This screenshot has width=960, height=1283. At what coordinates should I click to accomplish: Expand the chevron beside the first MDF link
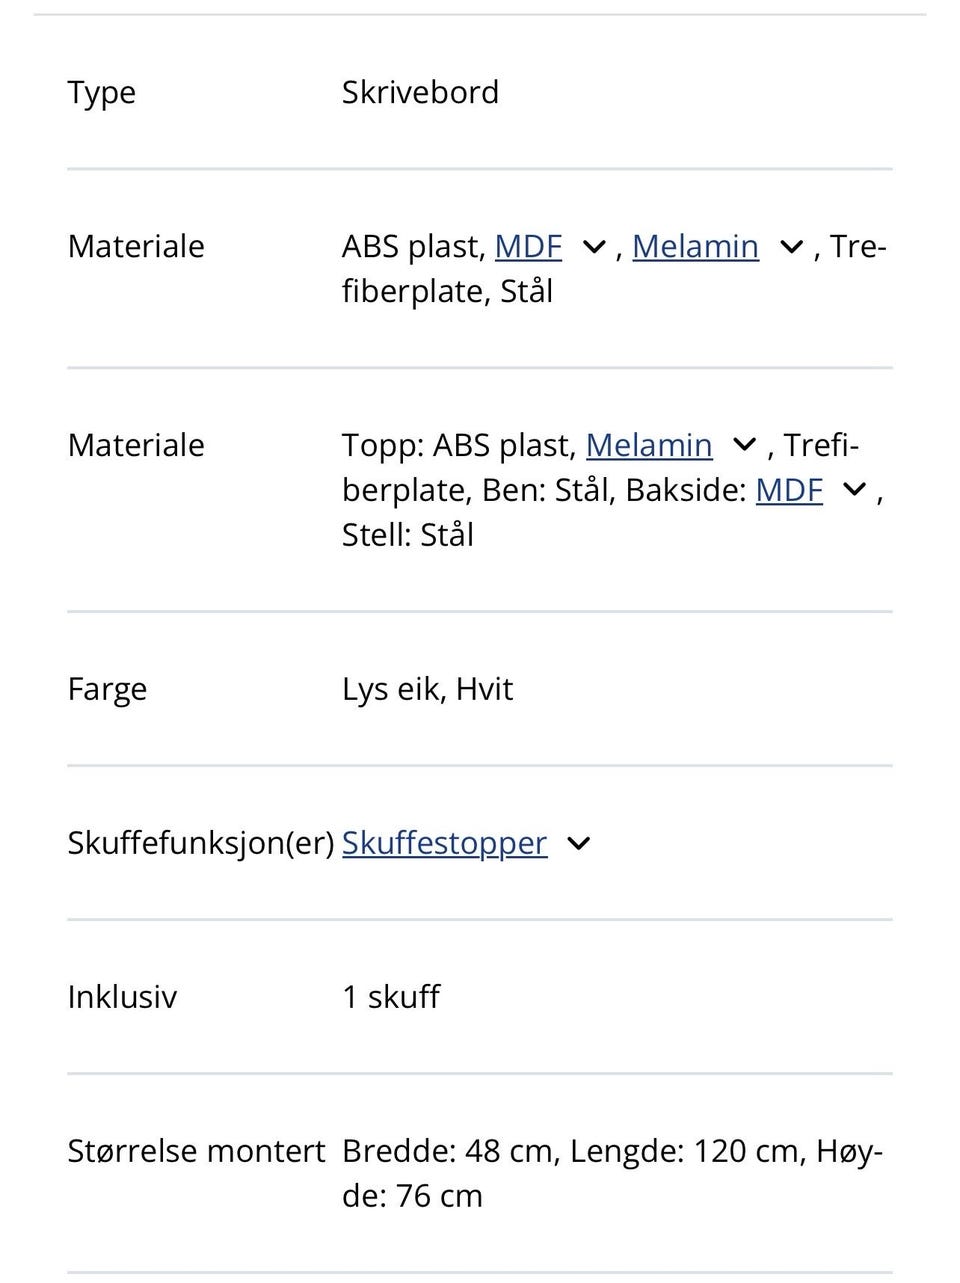click(x=594, y=247)
